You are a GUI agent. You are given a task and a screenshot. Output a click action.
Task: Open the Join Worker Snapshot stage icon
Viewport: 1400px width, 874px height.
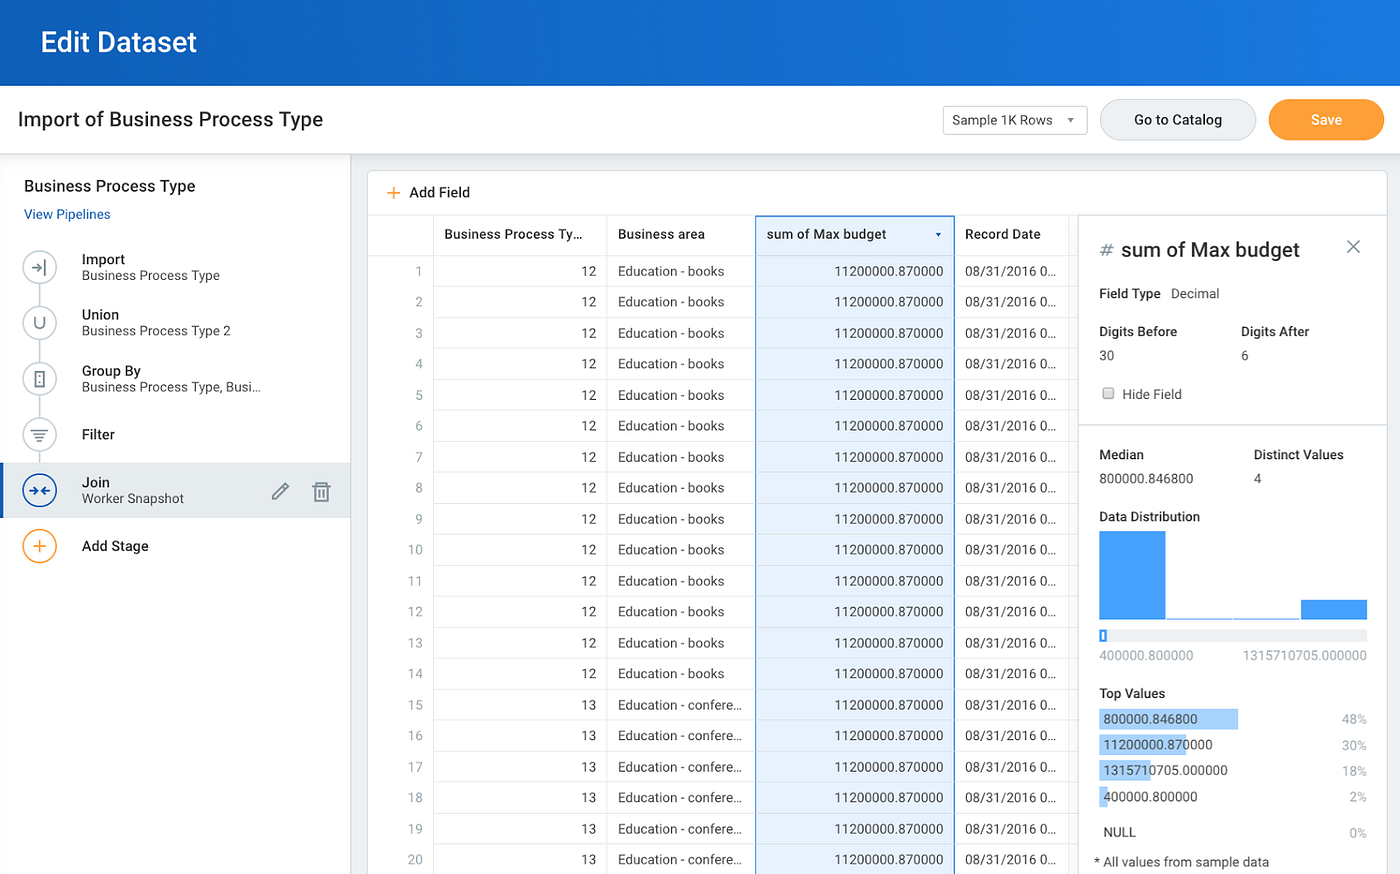tap(39, 491)
